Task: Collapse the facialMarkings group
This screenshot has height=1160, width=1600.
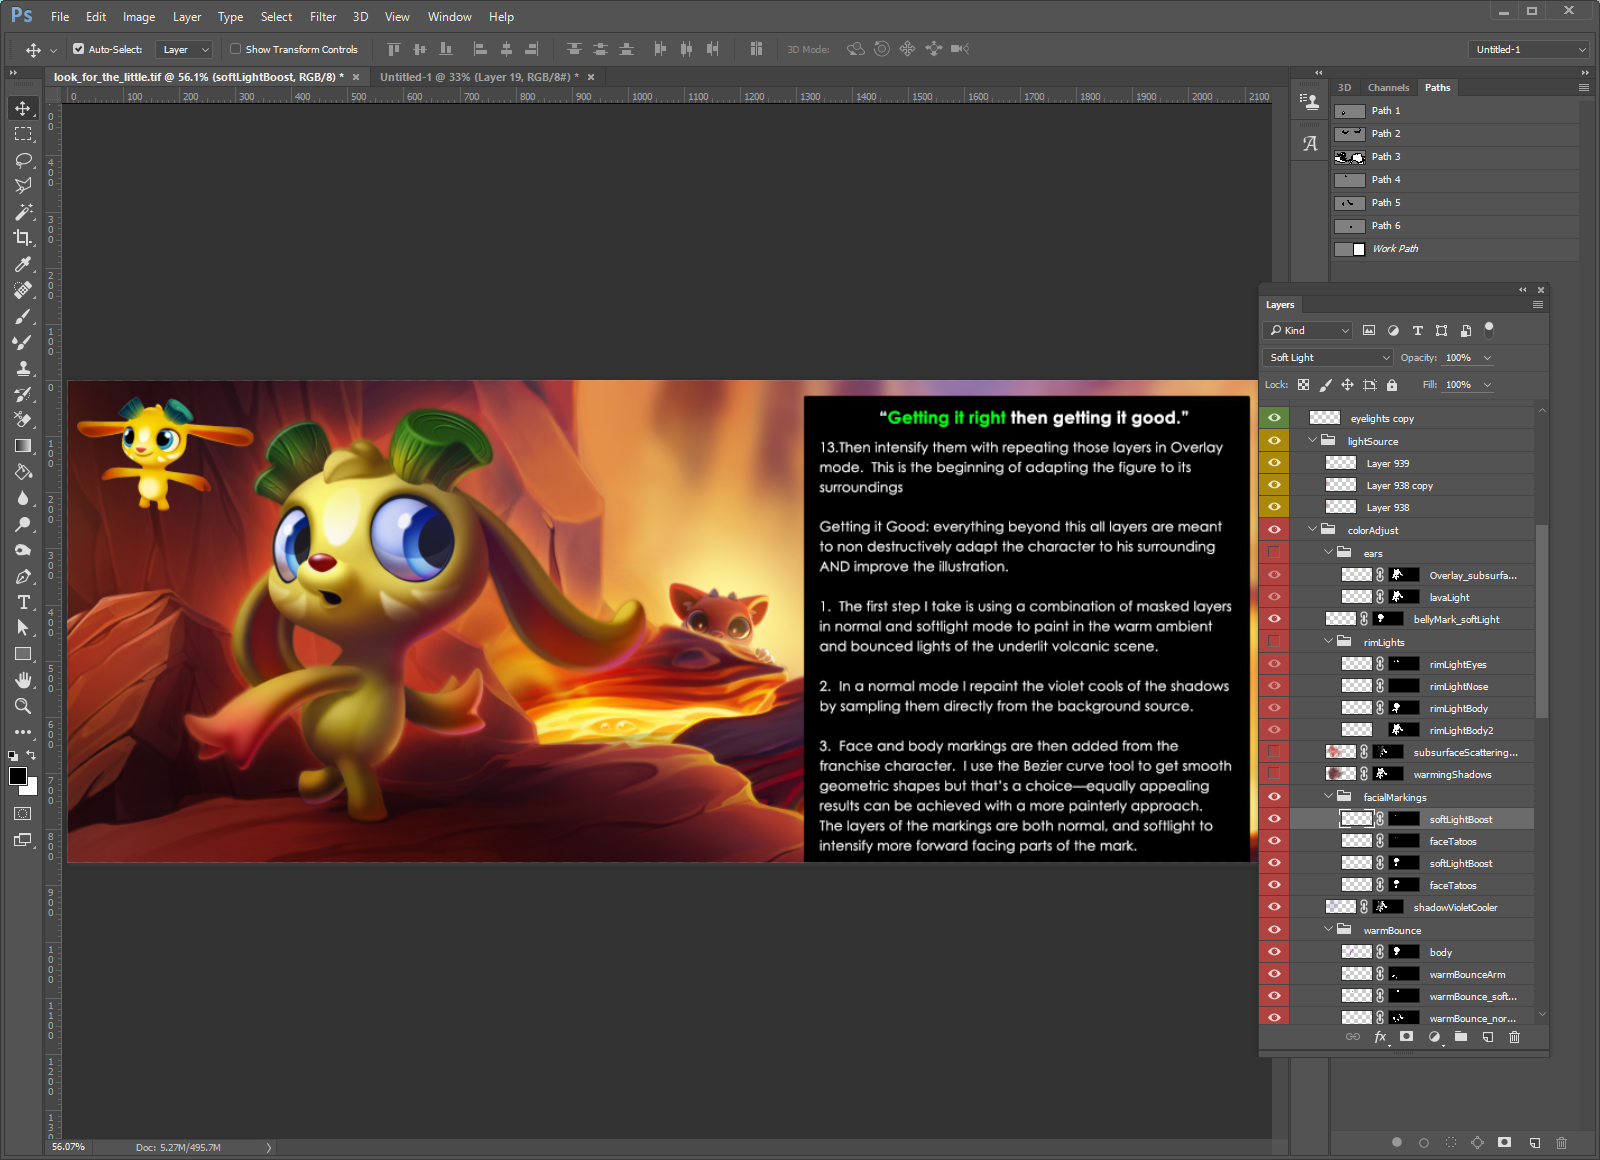Action: click(x=1329, y=797)
